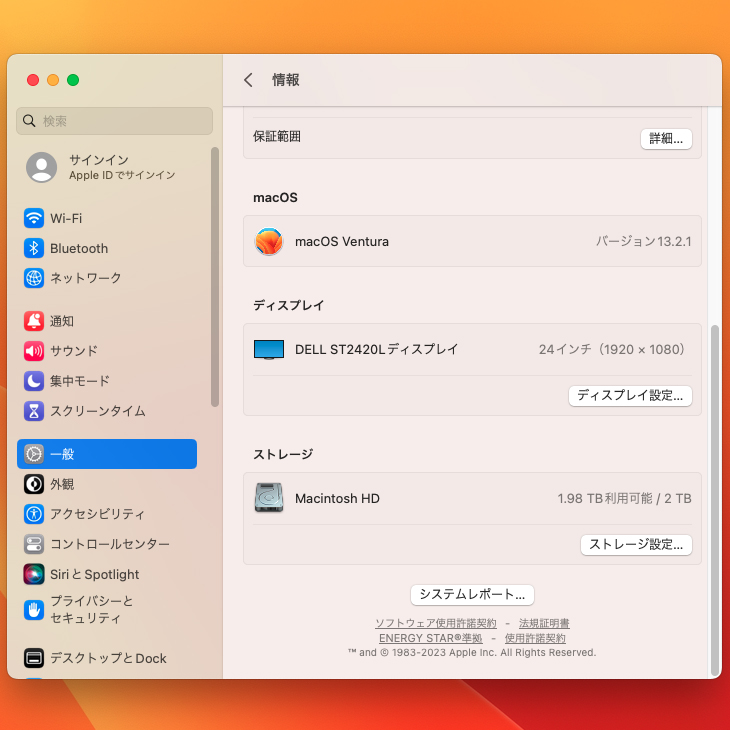Select the 一般 label in sidebar

pyautogui.click(x=62, y=454)
